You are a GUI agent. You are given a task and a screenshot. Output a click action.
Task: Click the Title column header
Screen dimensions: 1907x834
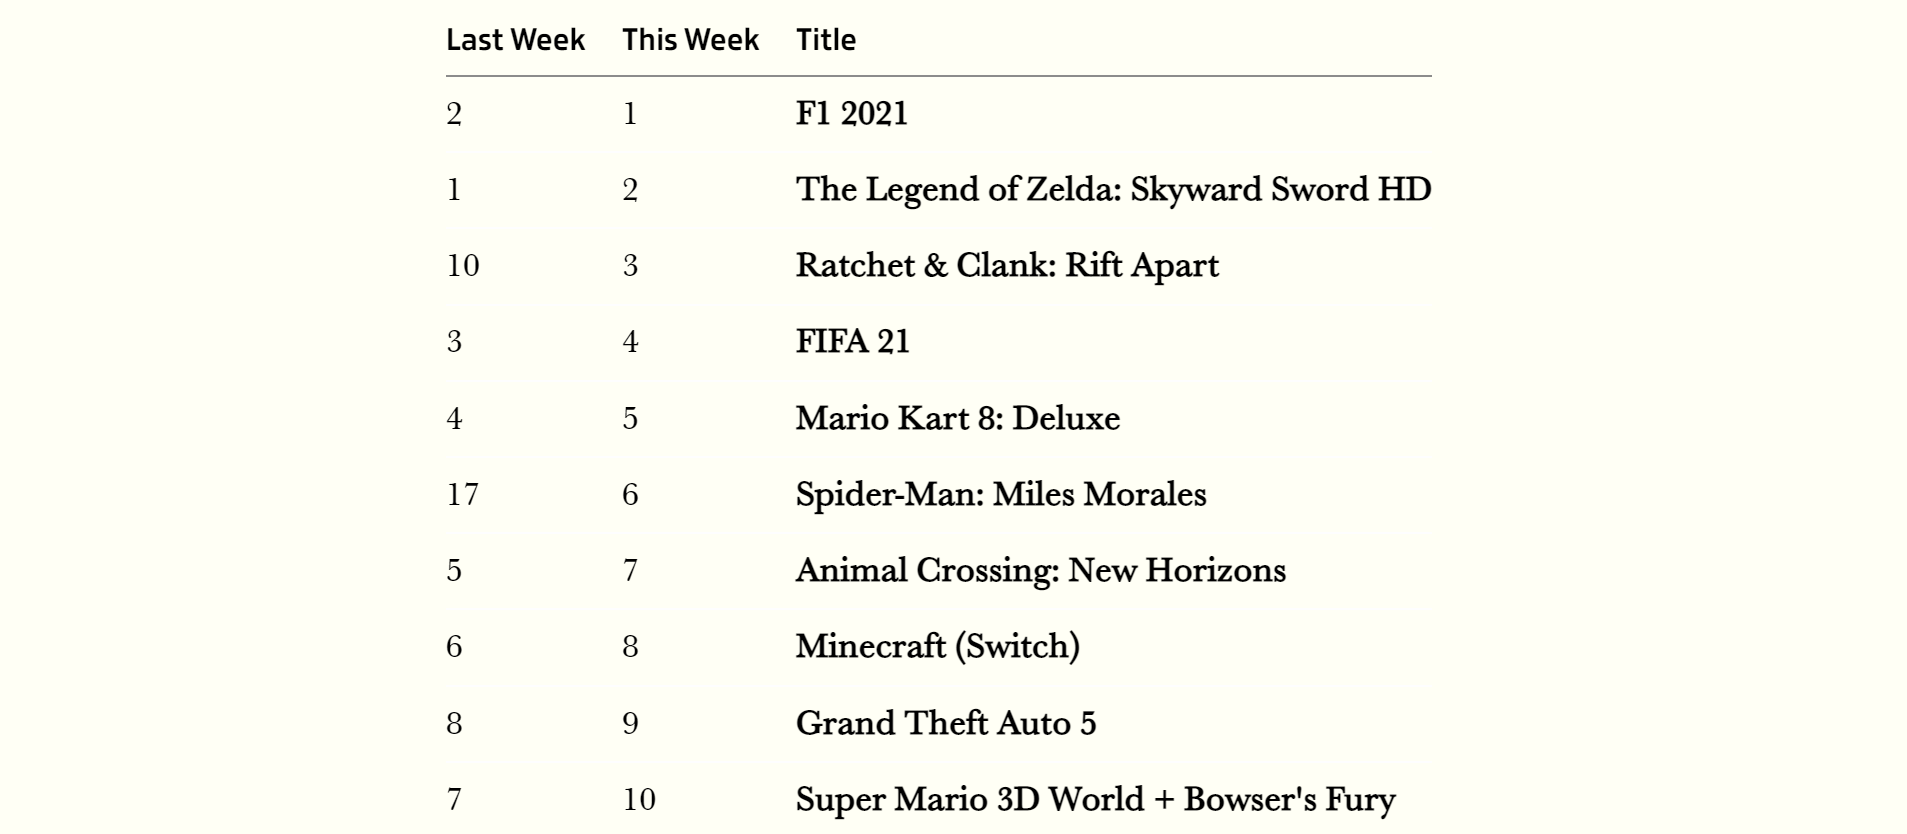point(826,40)
